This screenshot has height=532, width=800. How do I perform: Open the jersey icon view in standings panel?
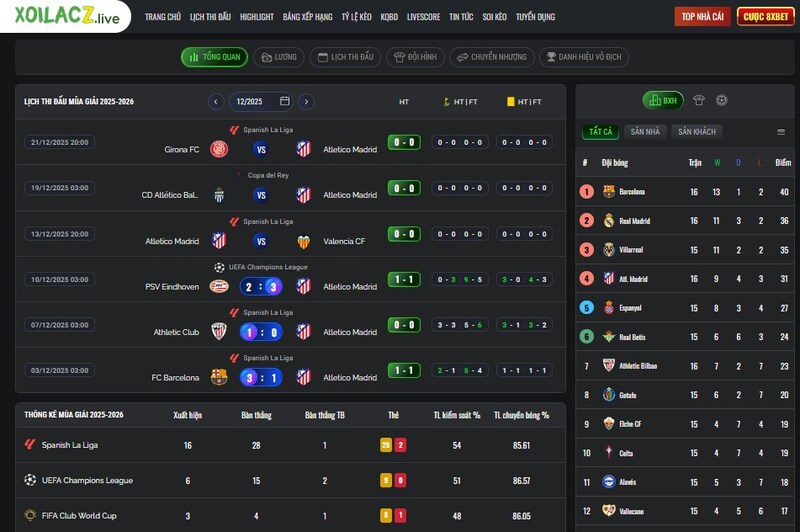point(699,100)
